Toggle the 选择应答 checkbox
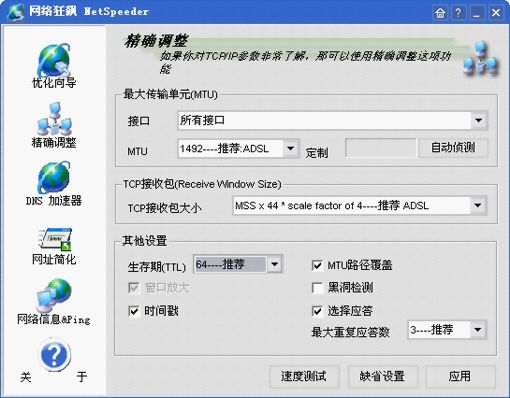This screenshot has height=398, width=510. (x=317, y=311)
